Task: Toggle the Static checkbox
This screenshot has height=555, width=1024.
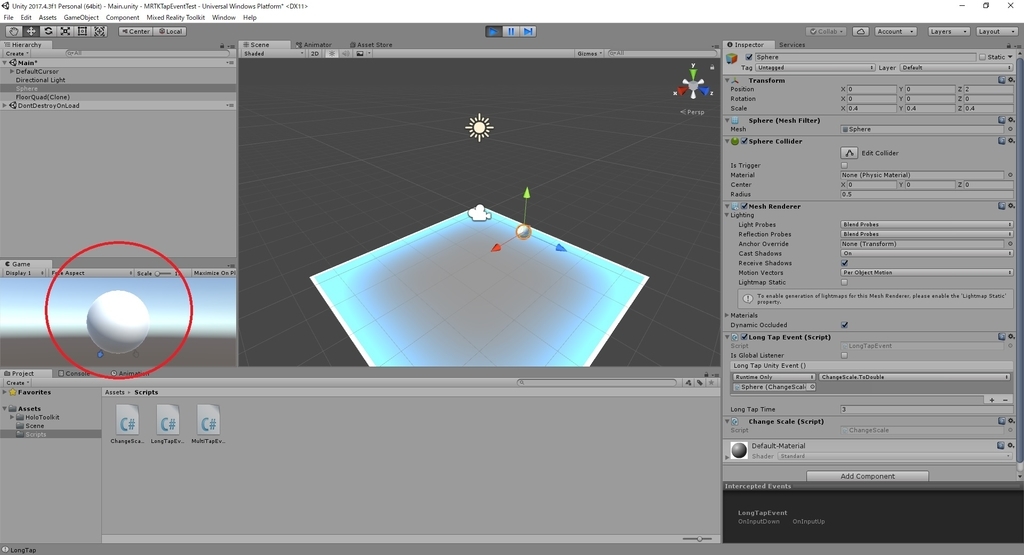Action: [x=982, y=57]
